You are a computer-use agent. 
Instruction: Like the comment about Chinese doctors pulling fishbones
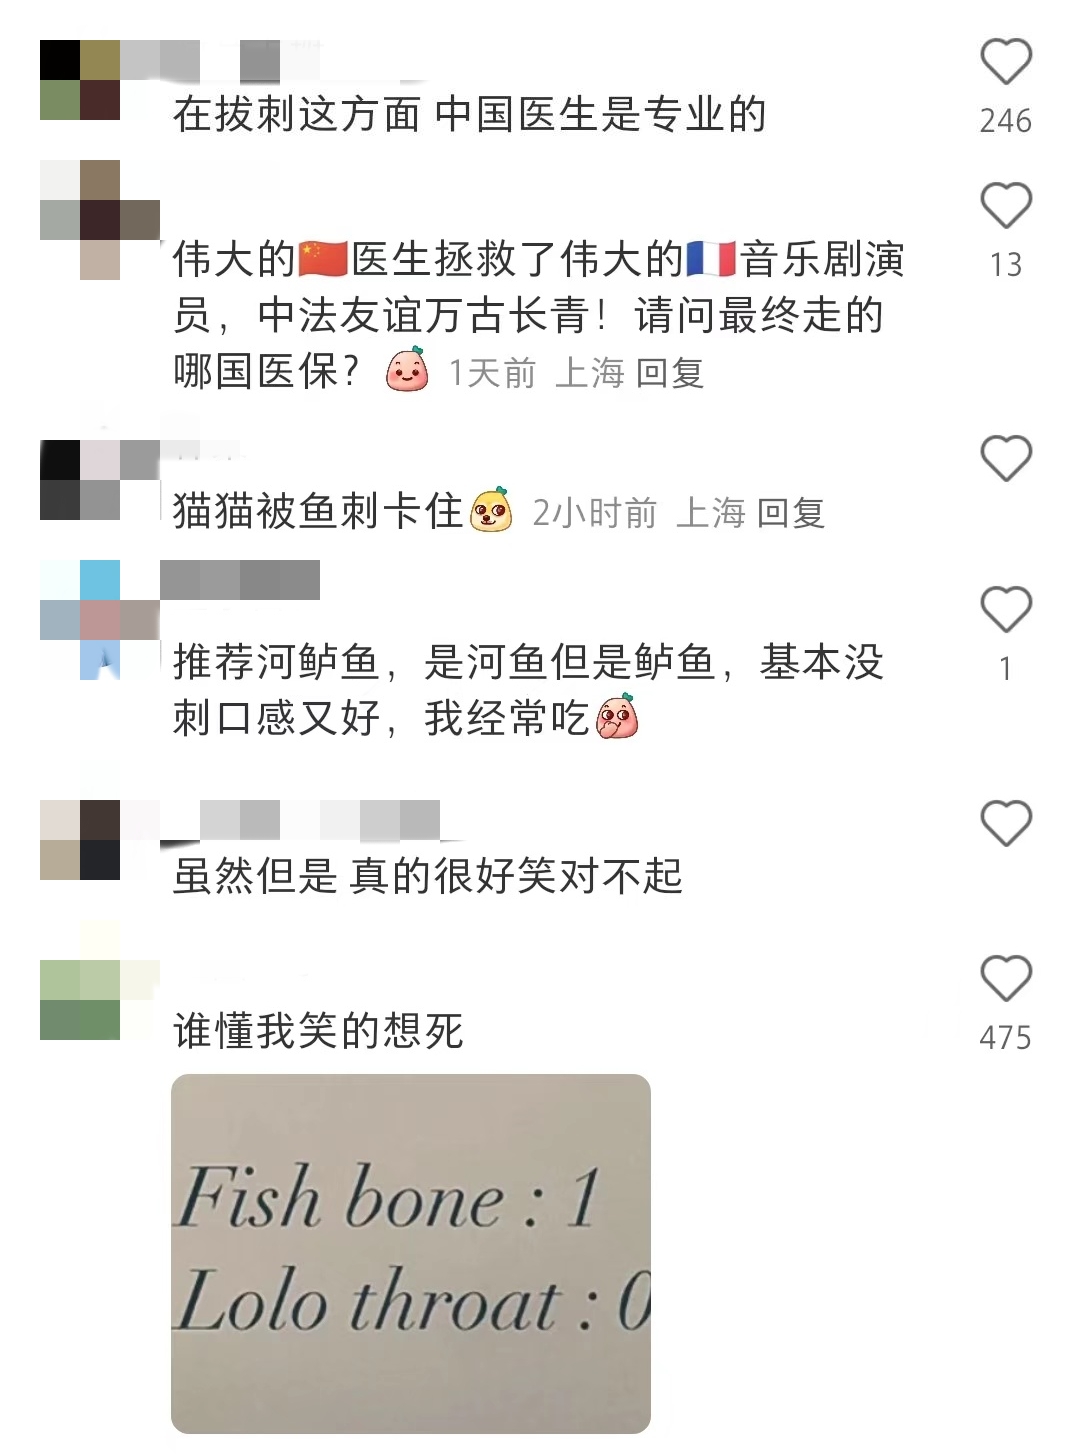pyautogui.click(x=1005, y=62)
